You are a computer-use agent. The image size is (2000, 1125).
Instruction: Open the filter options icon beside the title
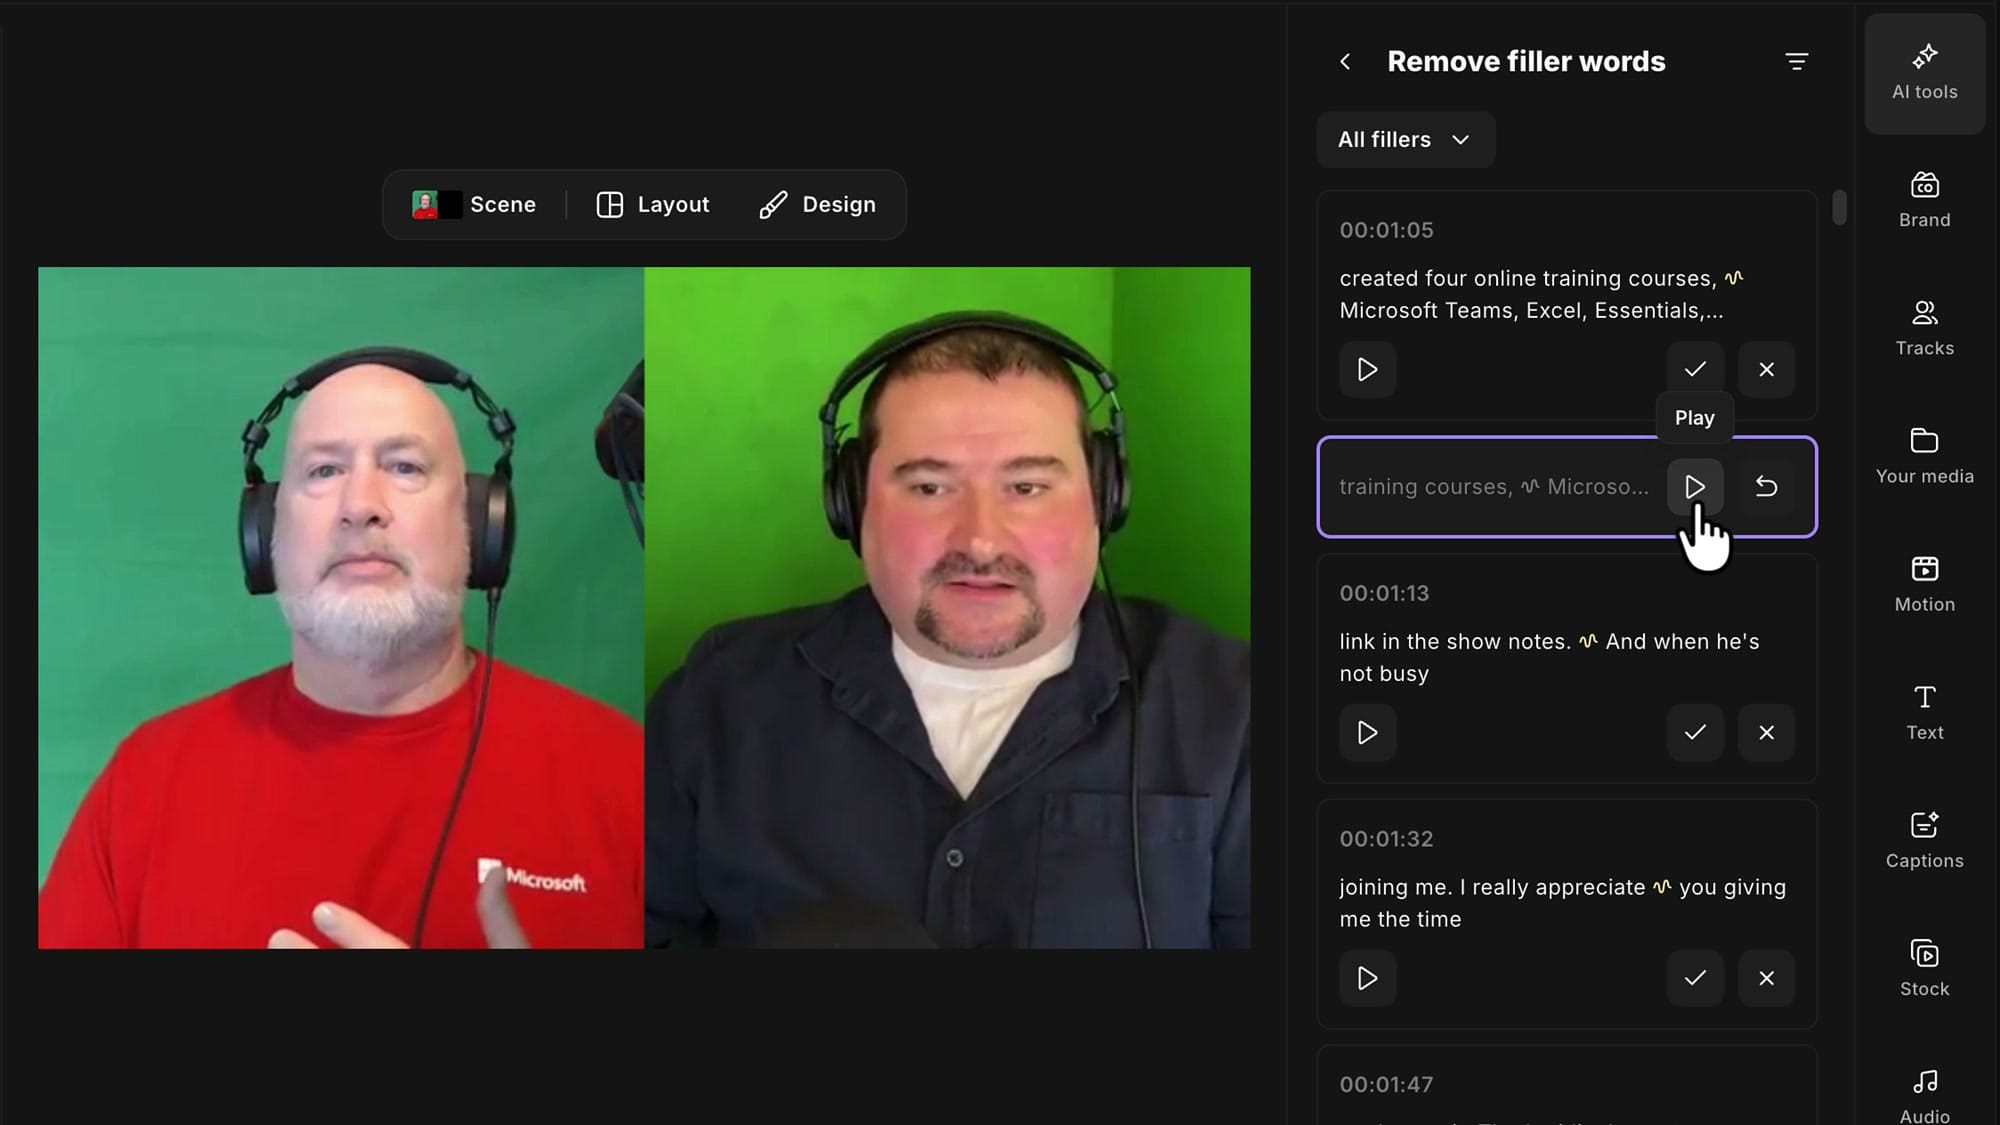coord(1796,62)
